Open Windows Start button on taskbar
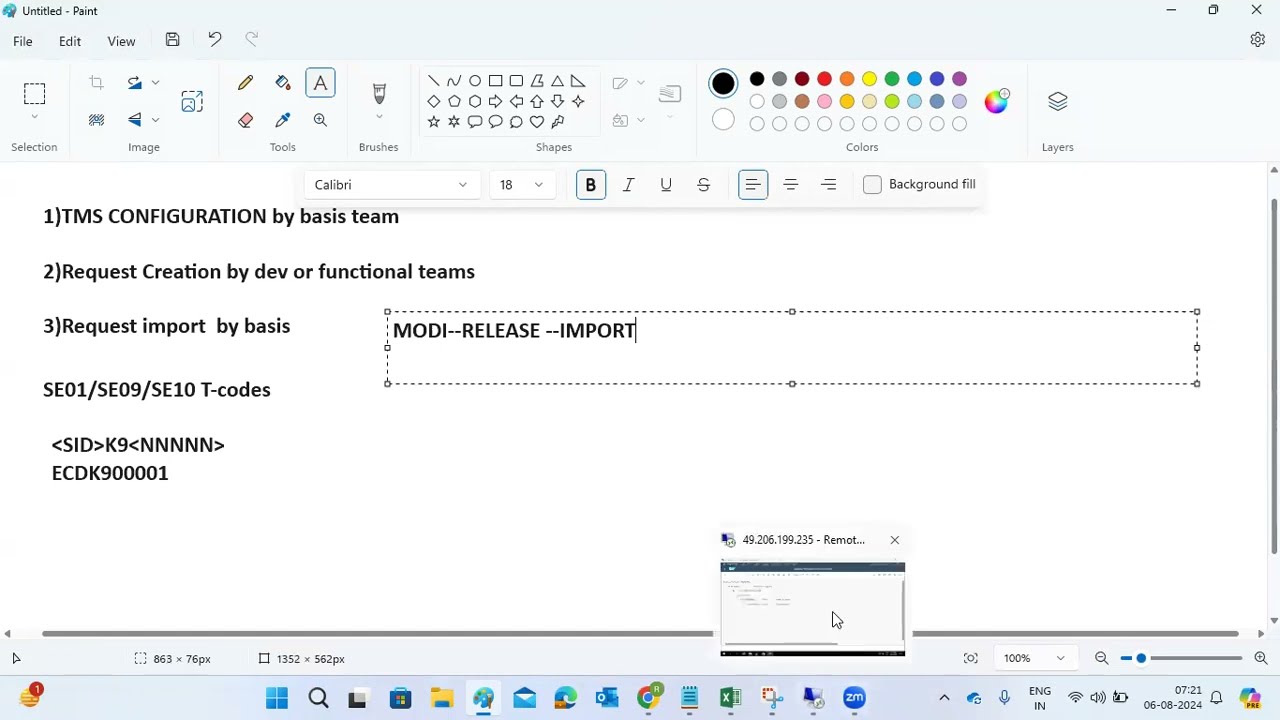The height and width of the screenshot is (720, 1280). point(277,698)
